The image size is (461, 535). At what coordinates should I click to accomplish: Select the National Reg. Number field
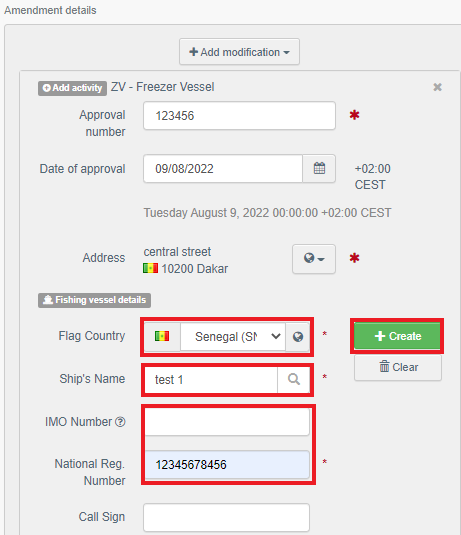227,465
